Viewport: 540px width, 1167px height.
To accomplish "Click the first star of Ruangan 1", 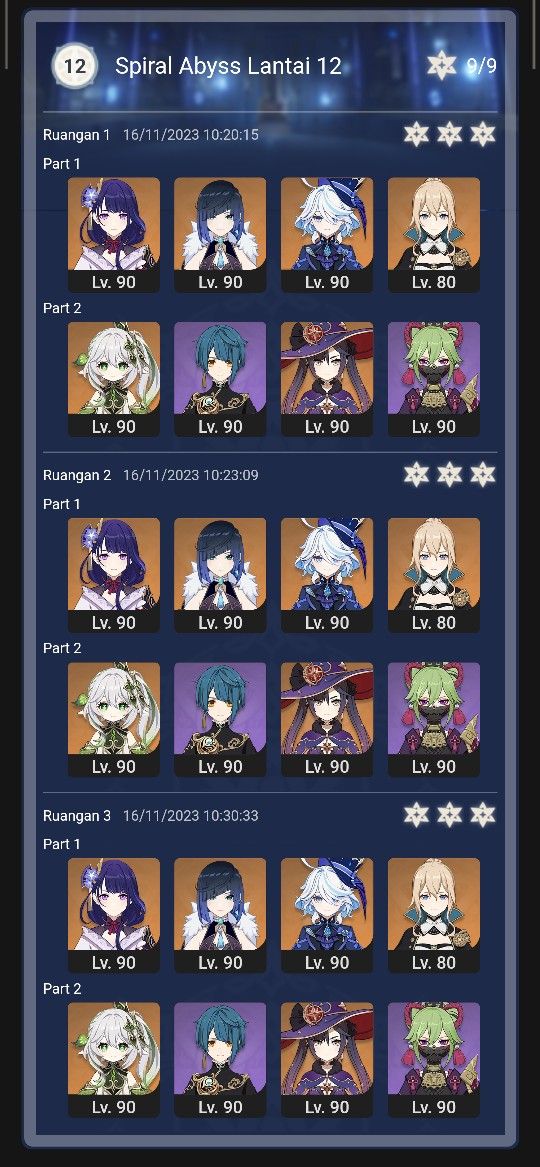I will [x=417, y=135].
